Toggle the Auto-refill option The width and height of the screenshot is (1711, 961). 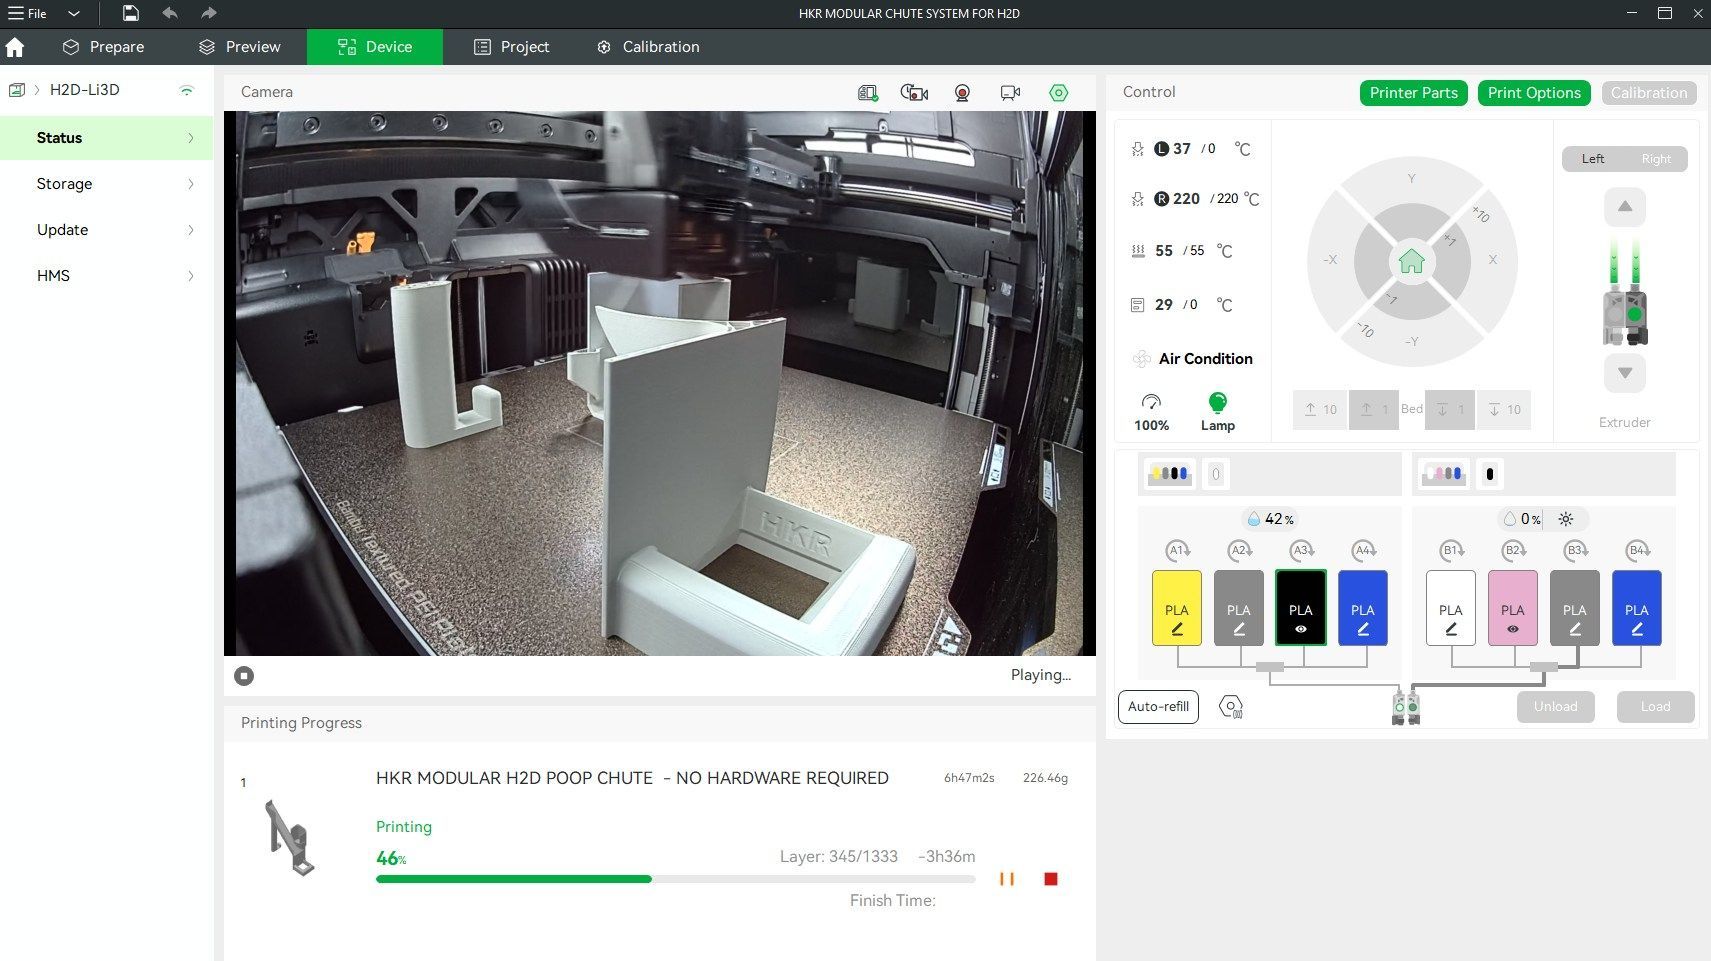[x=1158, y=707]
